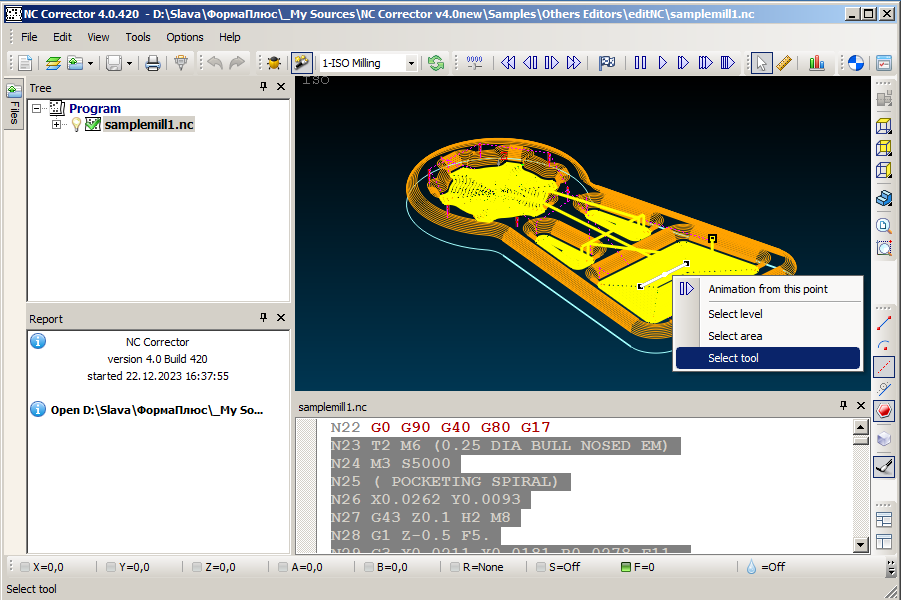Toggle the R=None status checkbox
The width and height of the screenshot is (901, 600).
point(455,567)
